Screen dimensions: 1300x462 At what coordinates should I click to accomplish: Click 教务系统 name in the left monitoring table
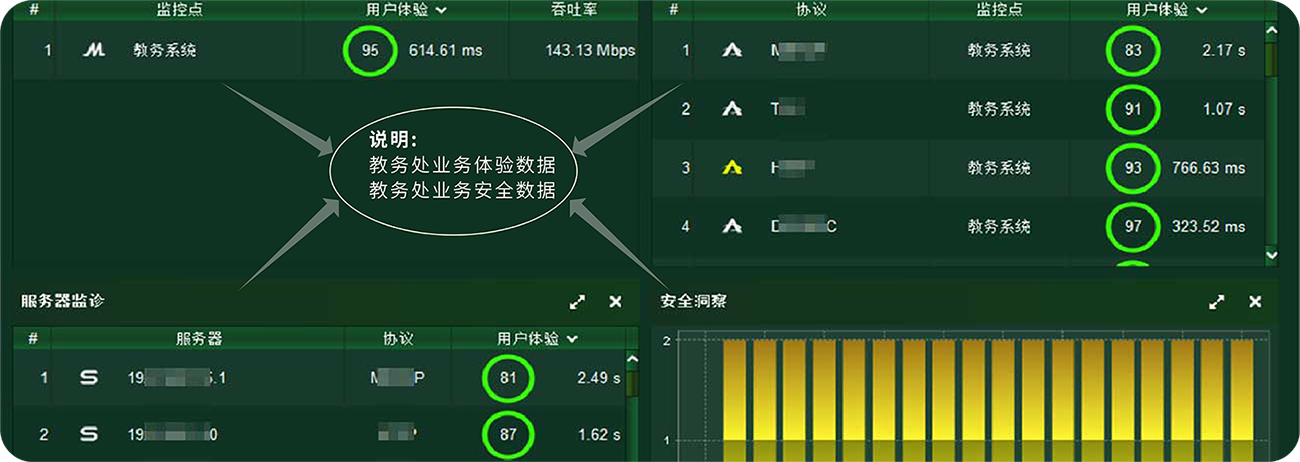165,50
